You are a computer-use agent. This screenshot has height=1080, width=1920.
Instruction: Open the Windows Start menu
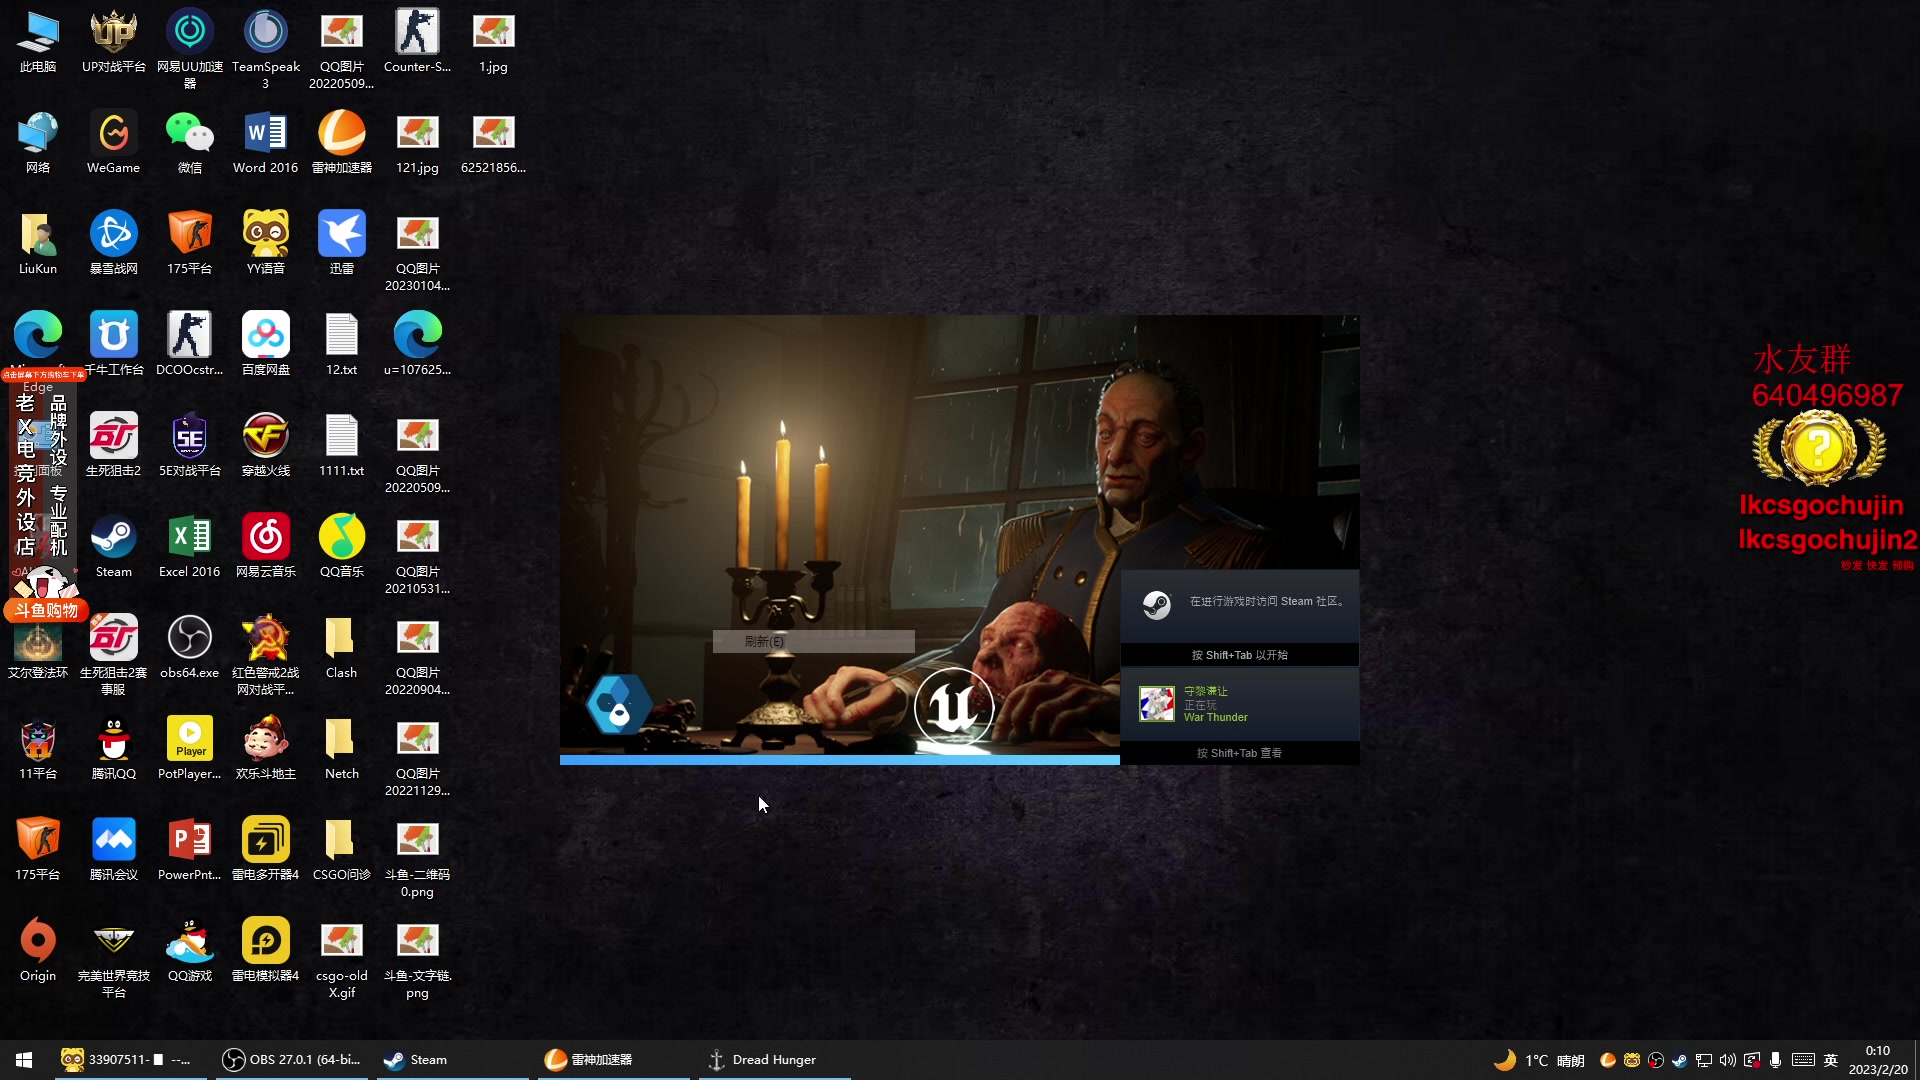click(x=24, y=1060)
